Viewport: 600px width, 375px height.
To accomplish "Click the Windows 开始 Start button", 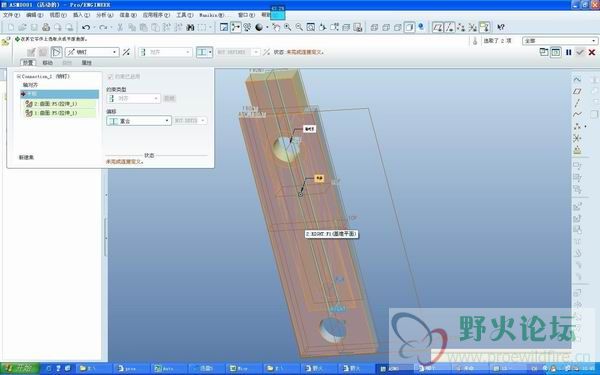I will coord(20,368).
